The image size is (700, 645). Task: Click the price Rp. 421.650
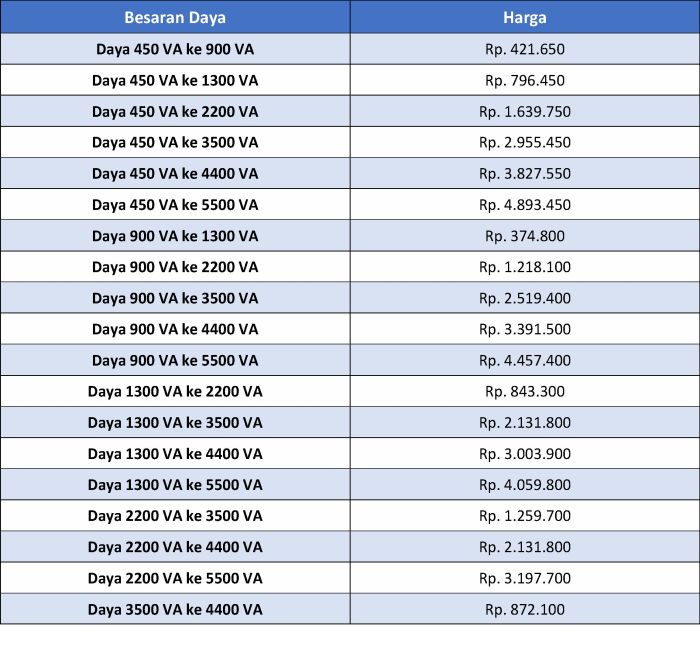coord(524,49)
